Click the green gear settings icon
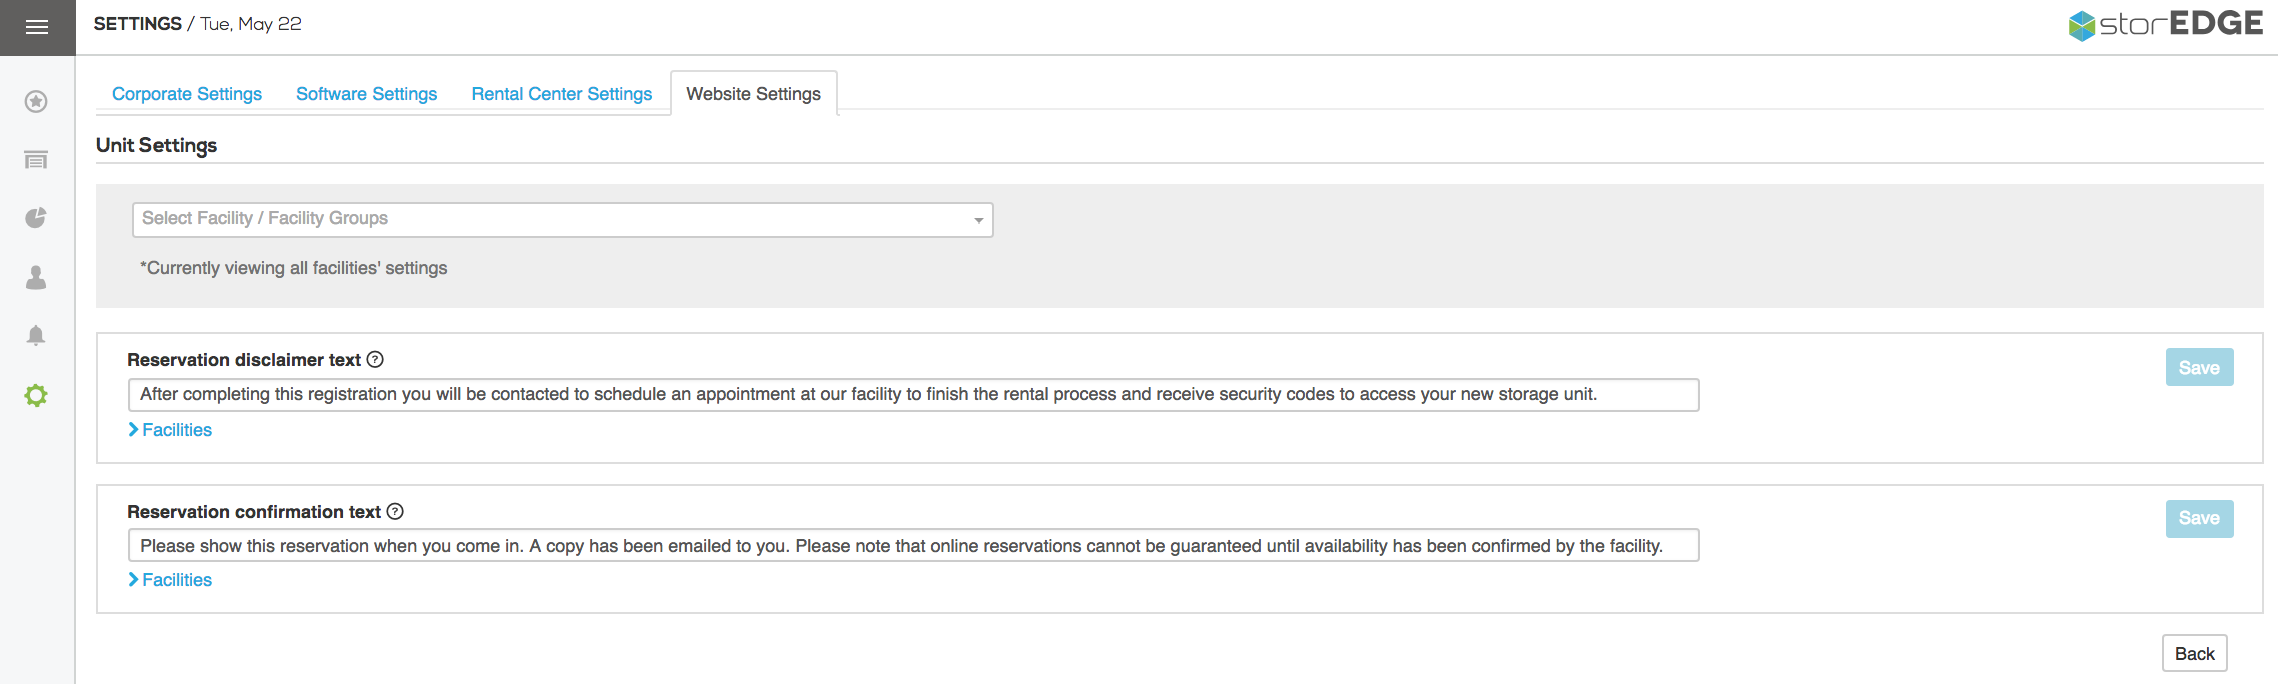 click(36, 395)
